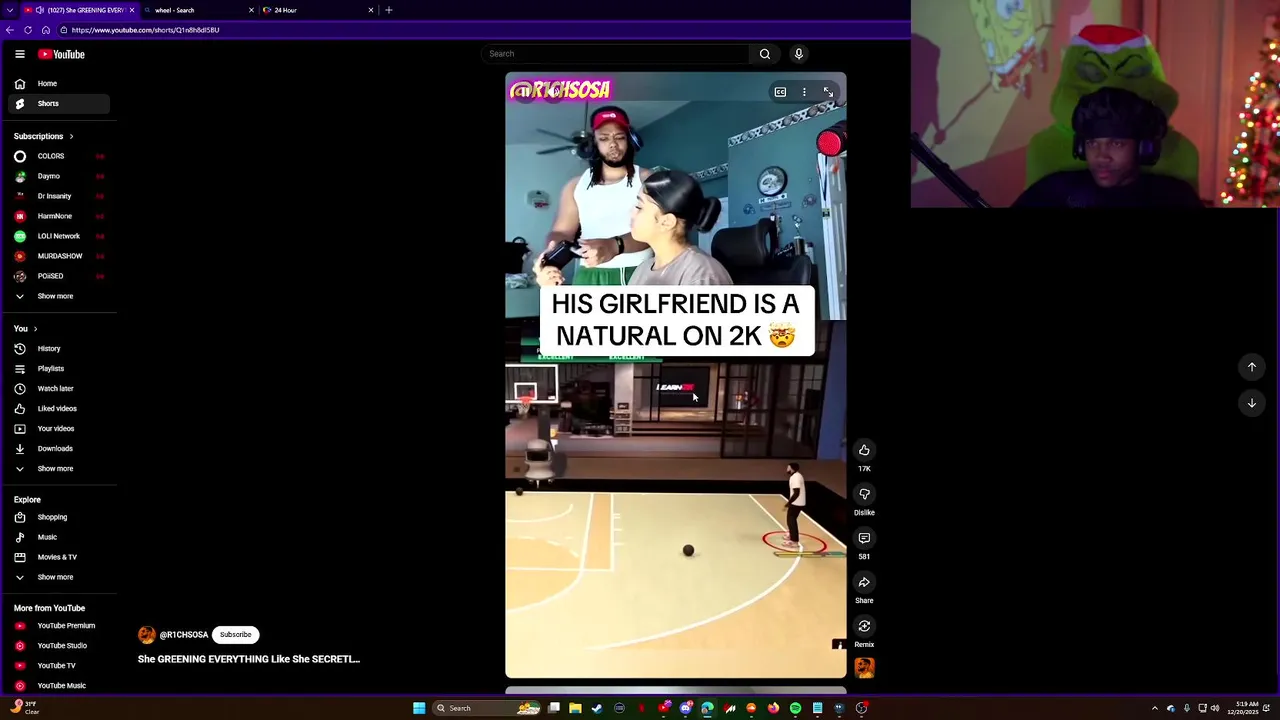Like the short with thumbs up
The height and width of the screenshot is (720, 1280).
[x=864, y=450]
